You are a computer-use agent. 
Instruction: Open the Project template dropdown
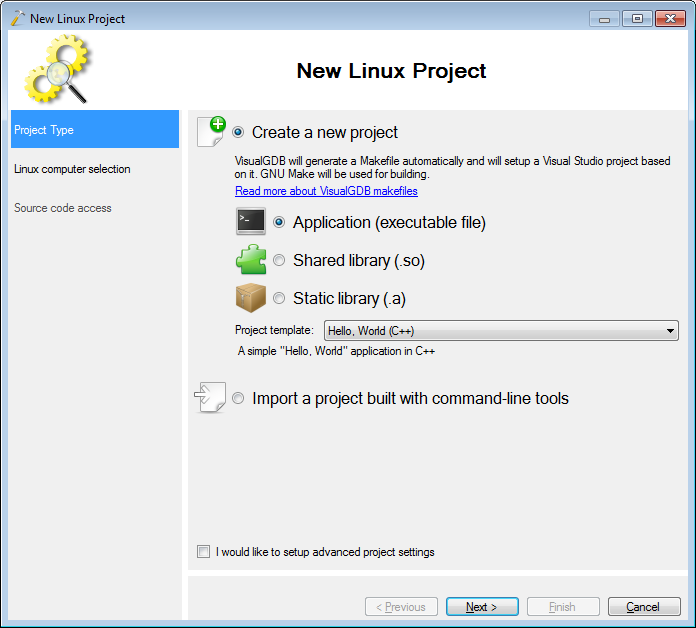pos(501,331)
